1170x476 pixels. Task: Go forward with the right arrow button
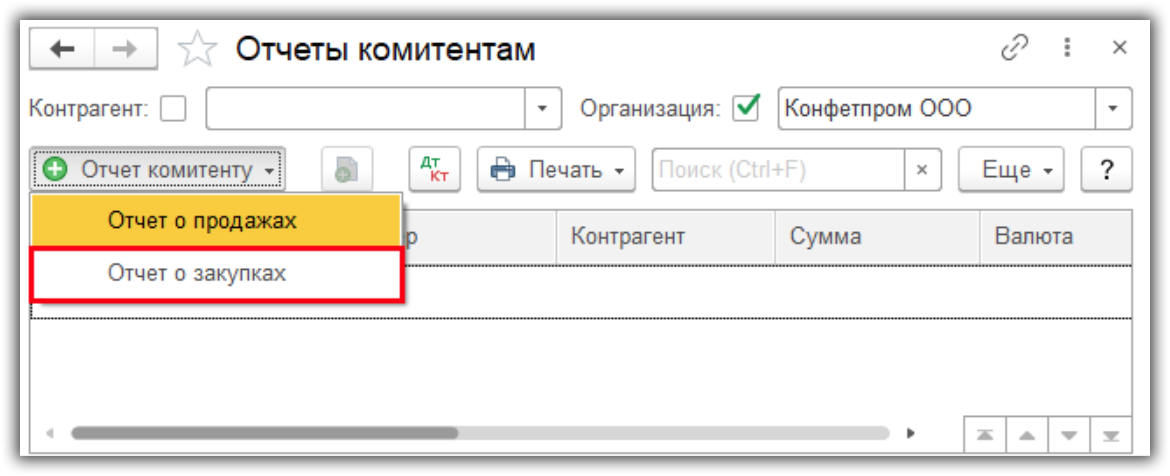pyautogui.click(x=125, y=49)
